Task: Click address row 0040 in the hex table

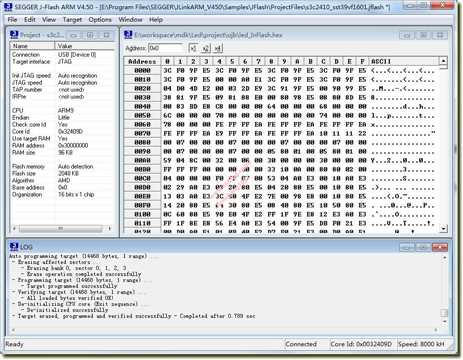Action: (142, 106)
